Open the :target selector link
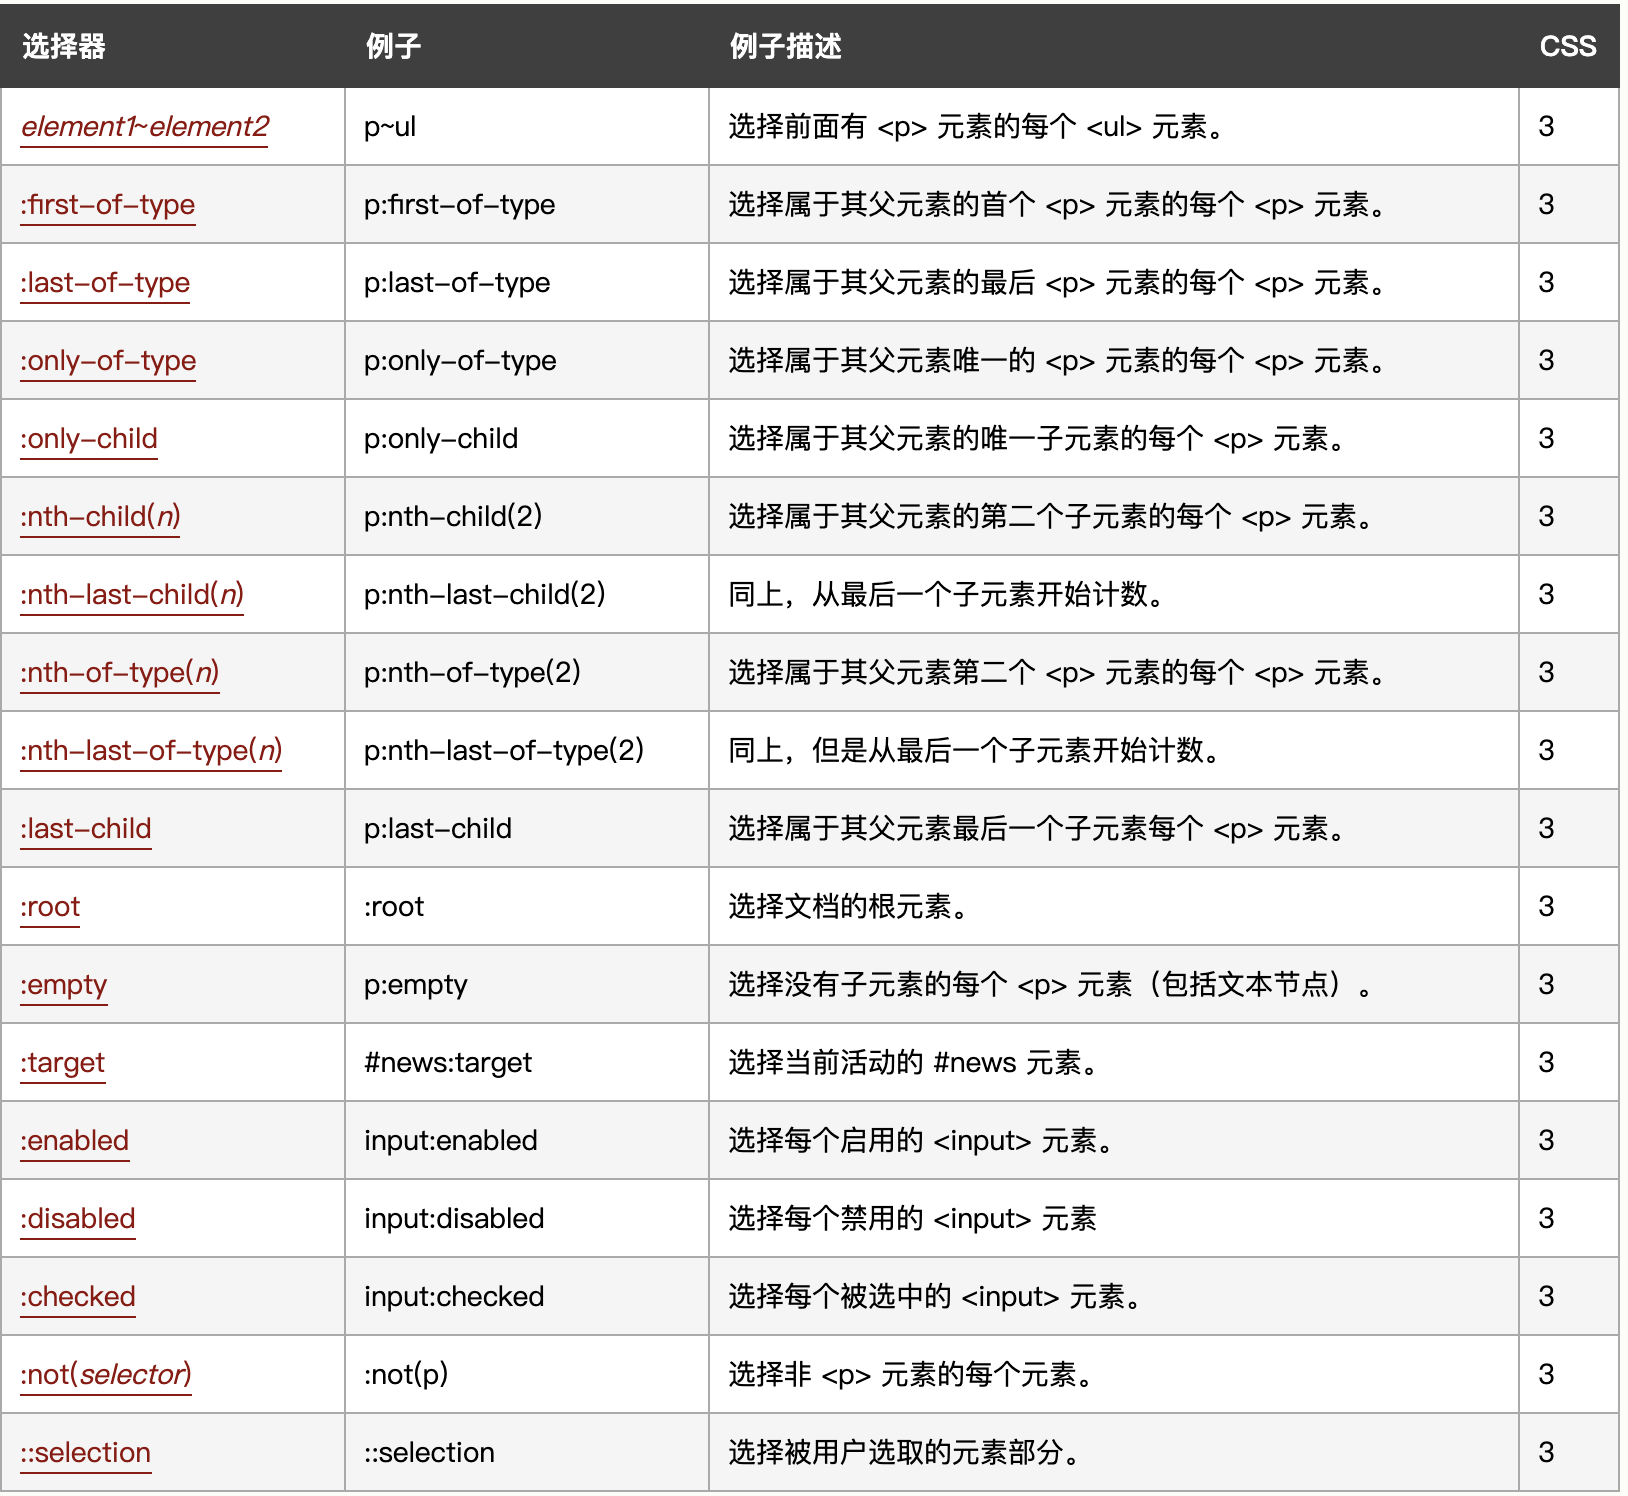This screenshot has height=1496, width=1628. (x=62, y=1063)
